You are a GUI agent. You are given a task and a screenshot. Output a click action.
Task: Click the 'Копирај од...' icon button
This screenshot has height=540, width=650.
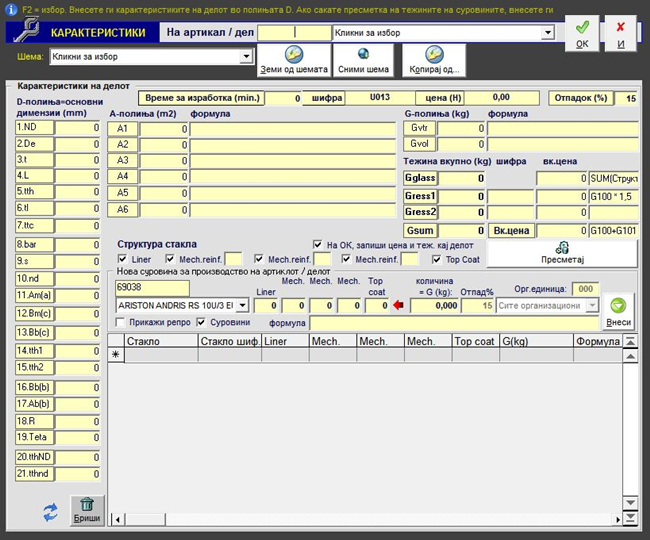[x=432, y=60]
